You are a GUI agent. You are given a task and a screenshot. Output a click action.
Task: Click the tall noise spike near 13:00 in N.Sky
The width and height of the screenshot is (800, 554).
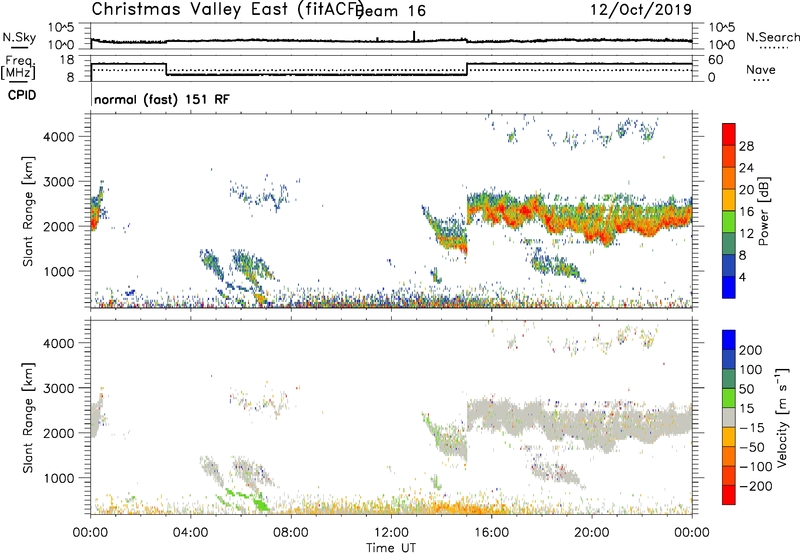pos(414,36)
